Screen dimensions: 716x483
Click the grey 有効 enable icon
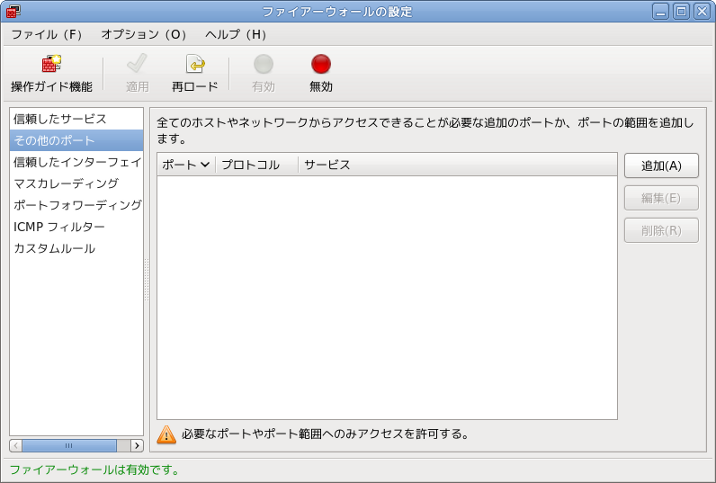click(263, 64)
